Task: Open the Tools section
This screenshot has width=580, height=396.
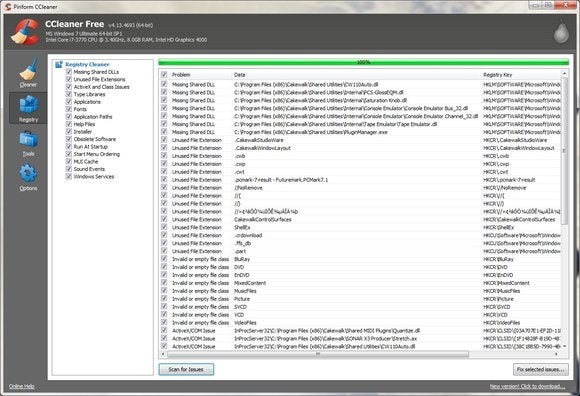Action: tap(28, 143)
